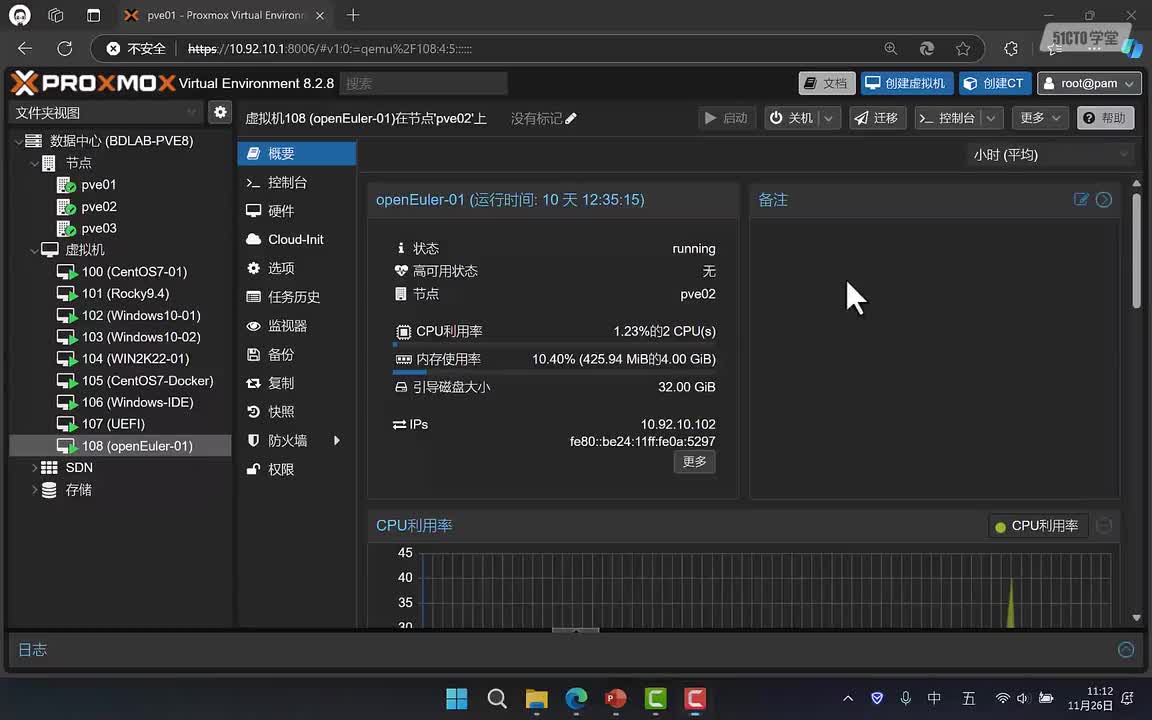Open new browser tab plus icon
This screenshot has height=720, width=1152.
click(353, 15)
